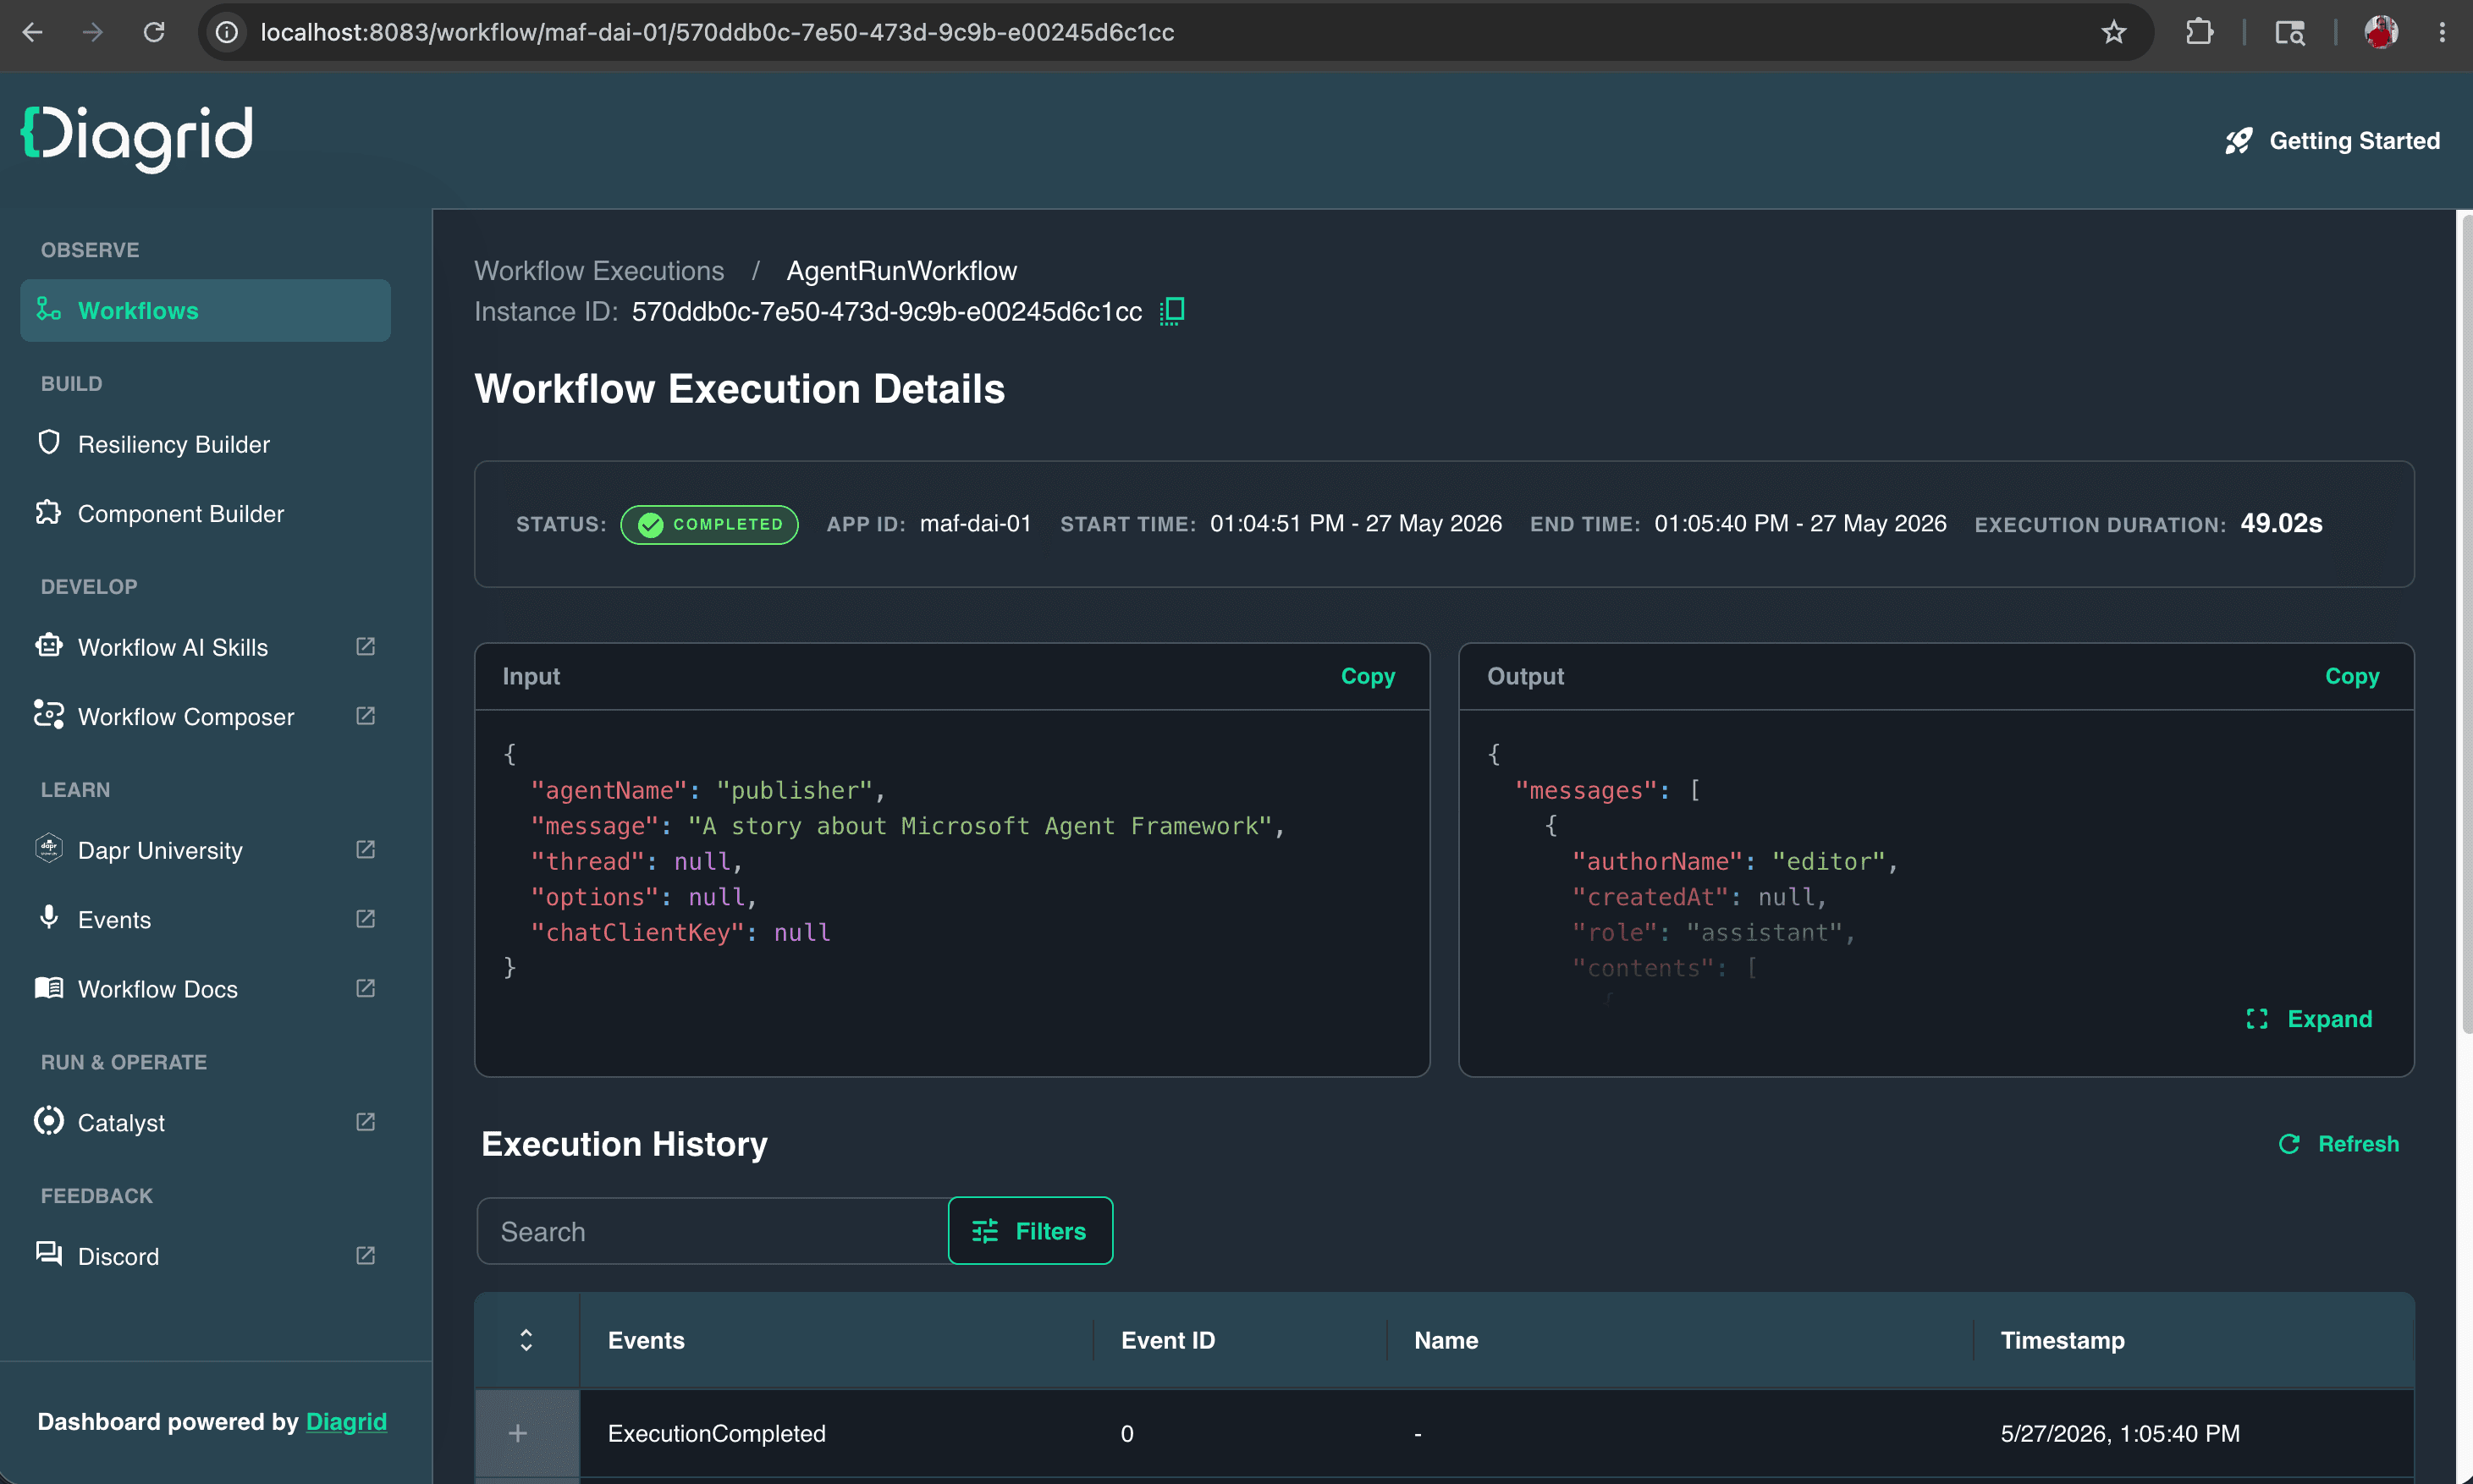
Task: Click the end time 01:05:40 PM value
Action: [1800, 523]
